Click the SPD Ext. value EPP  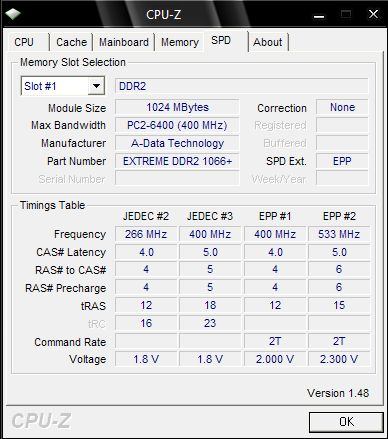click(x=342, y=161)
